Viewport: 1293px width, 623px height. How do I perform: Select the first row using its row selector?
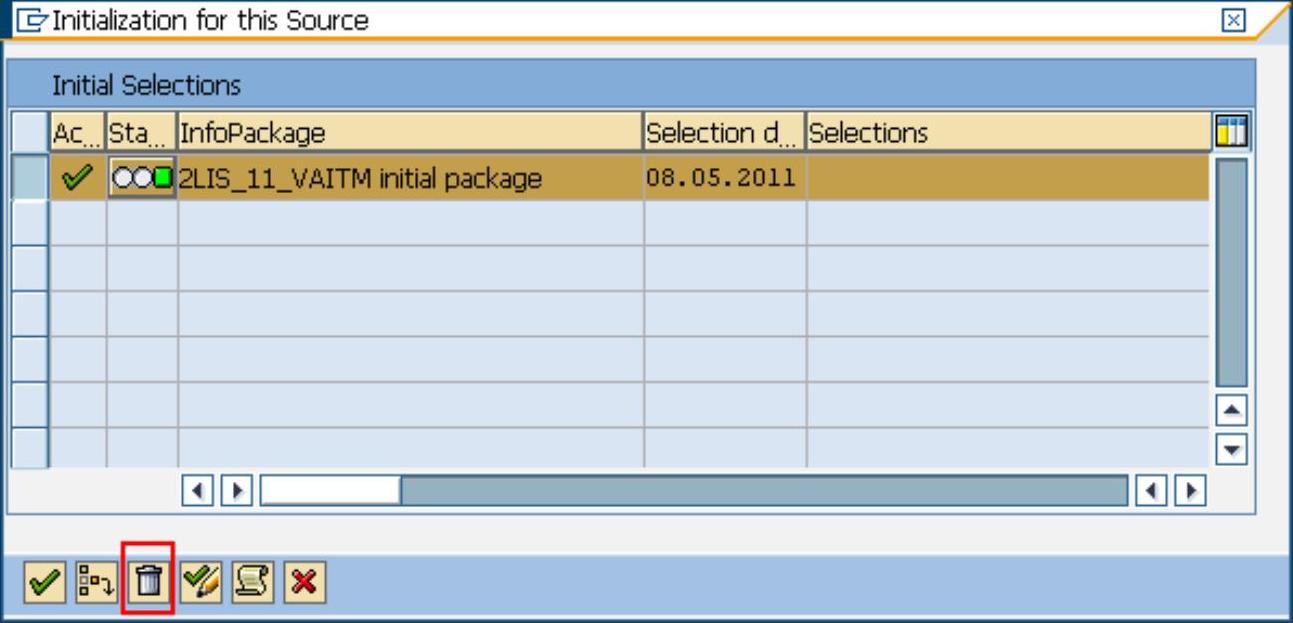(x=33, y=179)
